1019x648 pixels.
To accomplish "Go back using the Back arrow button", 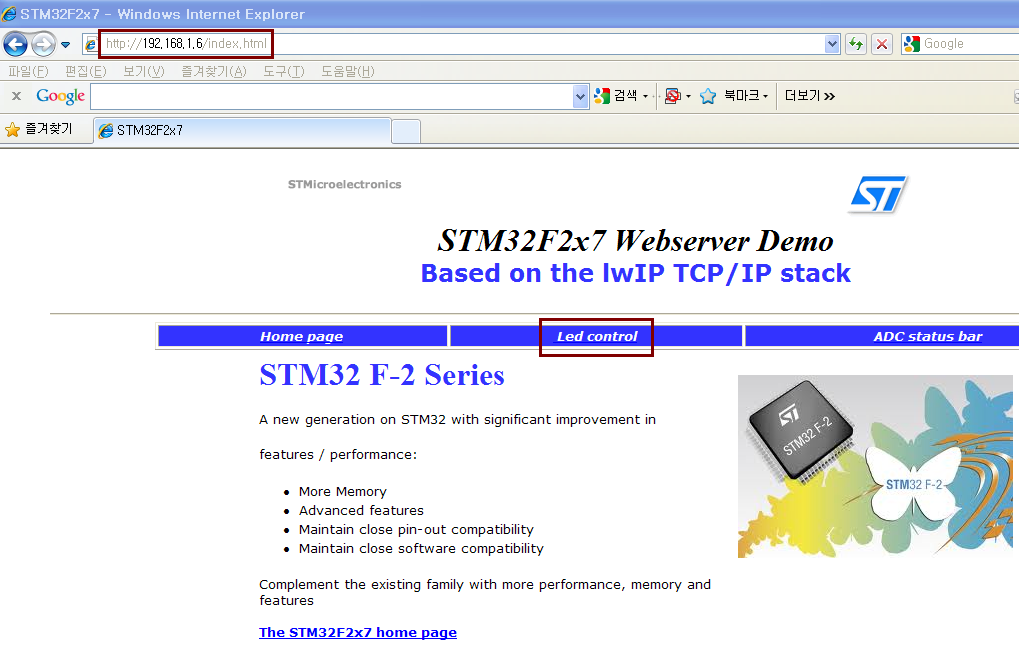I will (16, 44).
